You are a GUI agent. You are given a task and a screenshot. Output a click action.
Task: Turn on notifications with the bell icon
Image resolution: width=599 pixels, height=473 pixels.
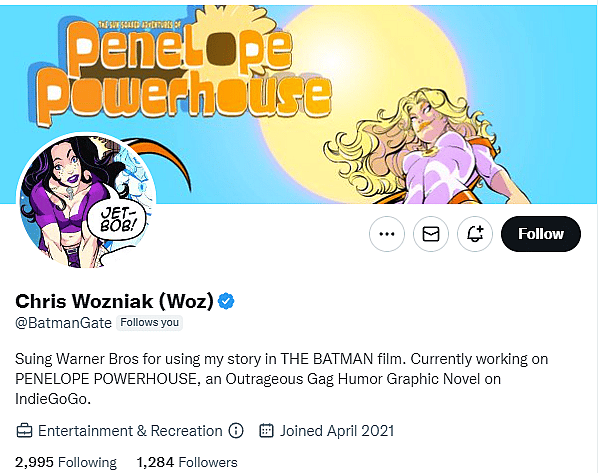point(475,234)
